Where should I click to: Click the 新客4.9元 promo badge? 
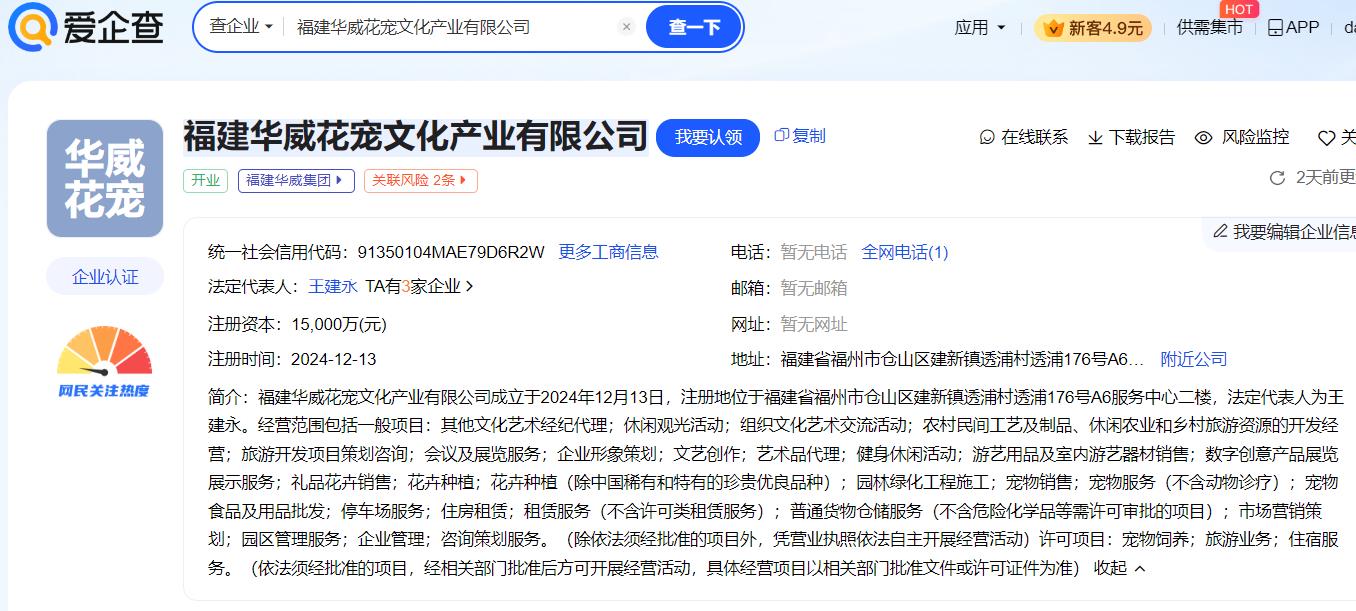[1093, 28]
